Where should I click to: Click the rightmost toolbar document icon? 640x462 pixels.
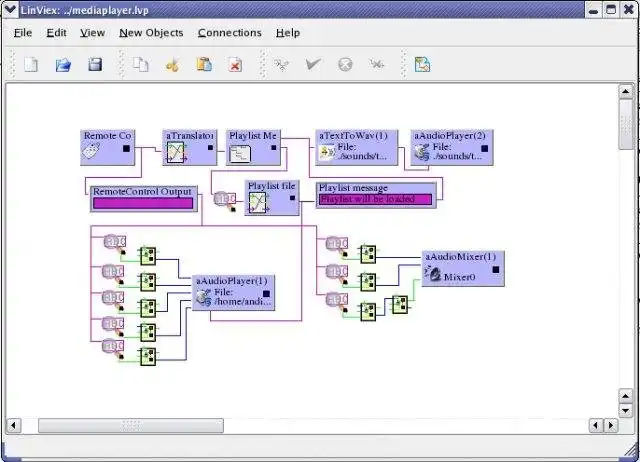[x=422, y=64]
